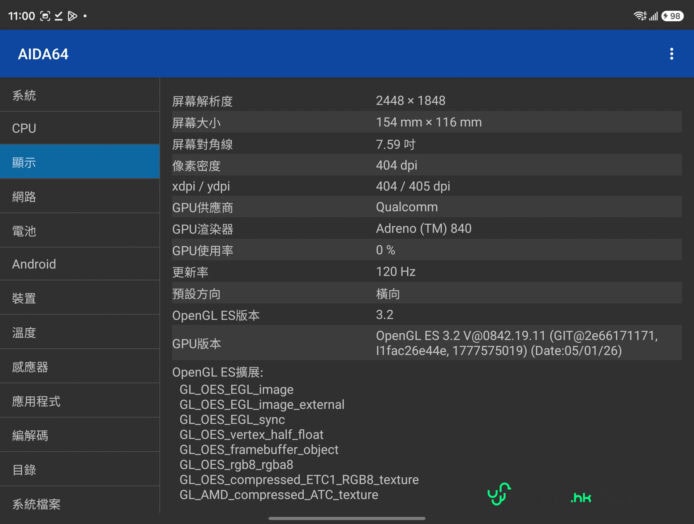Tap the 屏幕解析度 label
Screen dimensions: 694x524
[x=202, y=101]
